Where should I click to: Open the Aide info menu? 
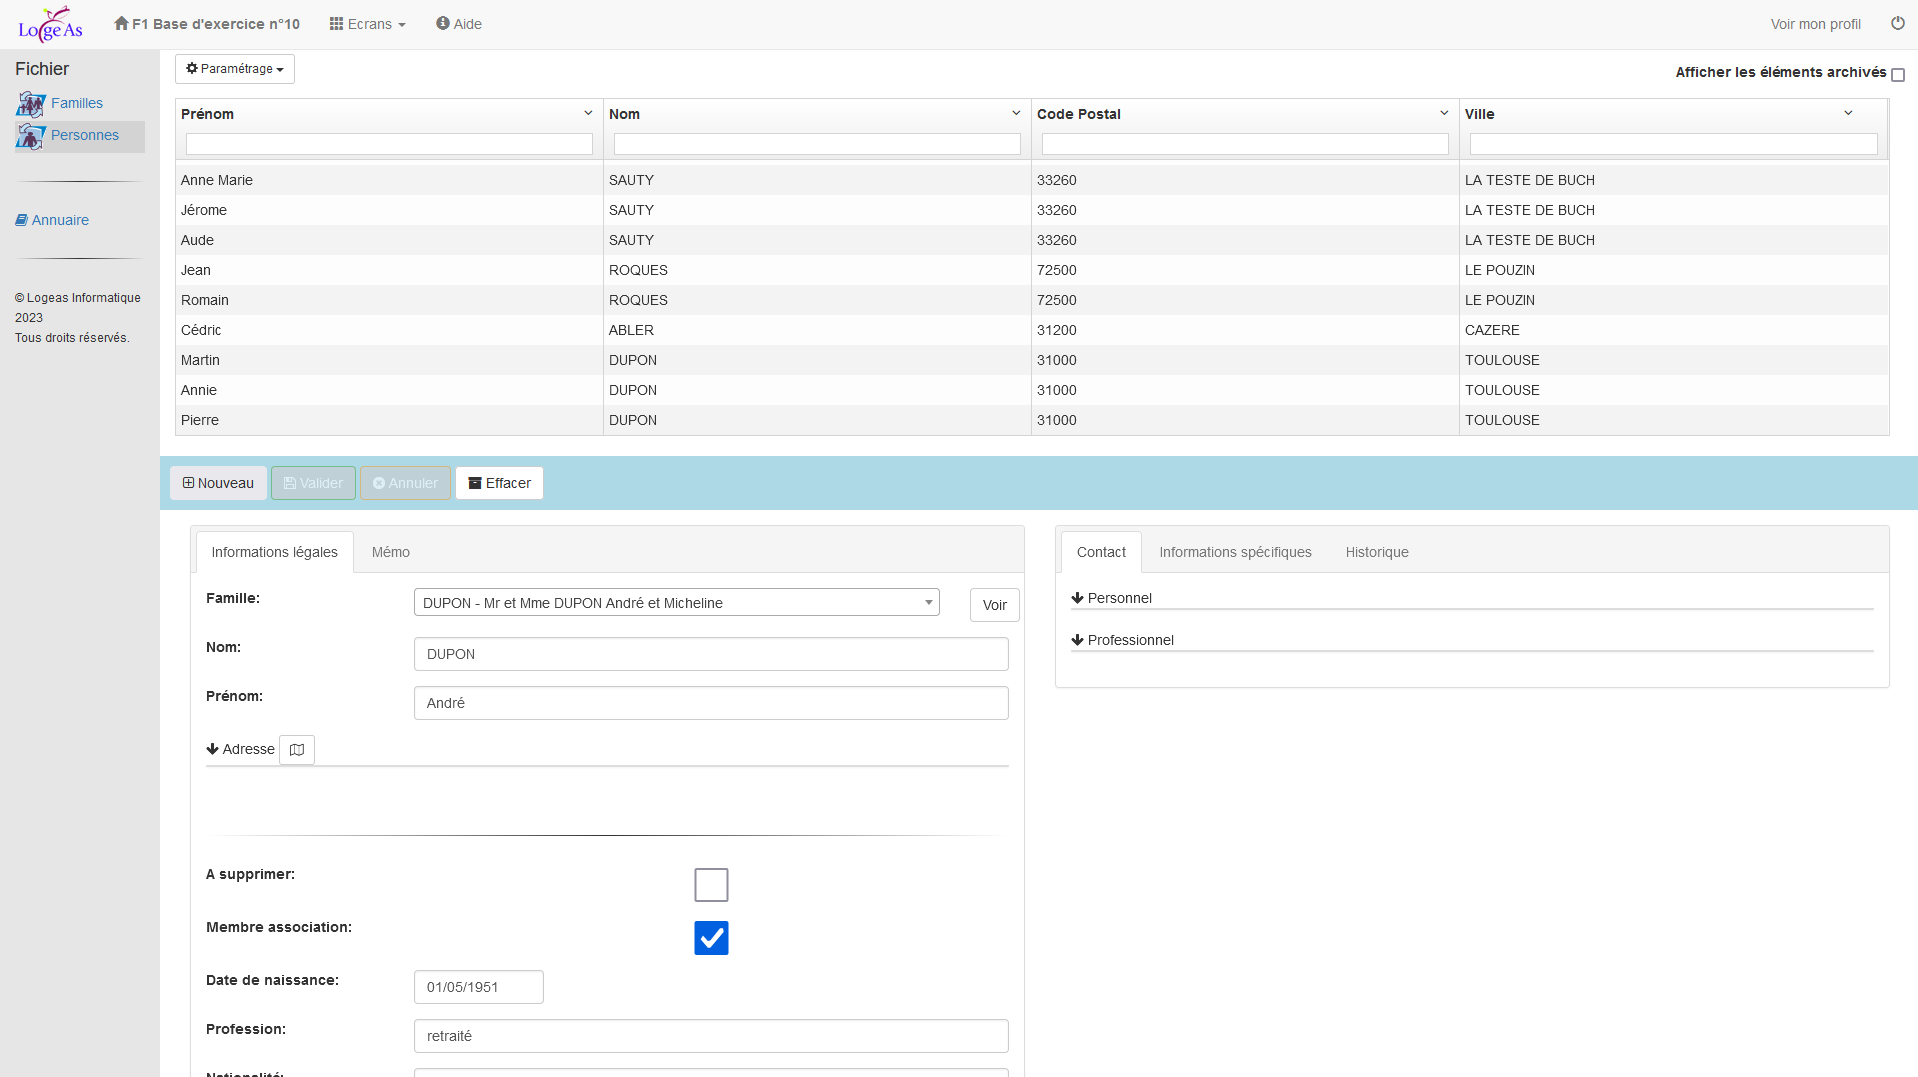pos(459,24)
